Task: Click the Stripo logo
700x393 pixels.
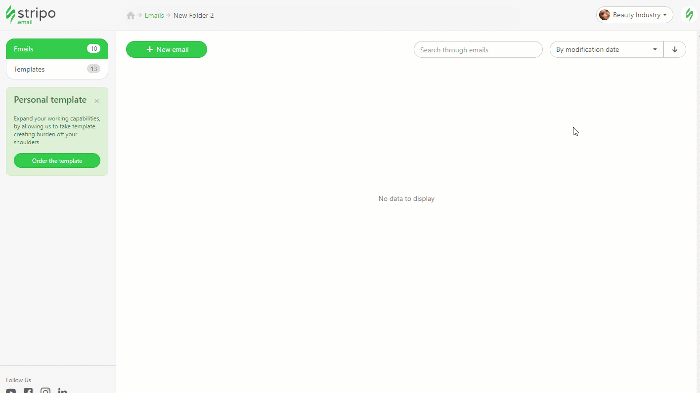Action: click(30, 15)
